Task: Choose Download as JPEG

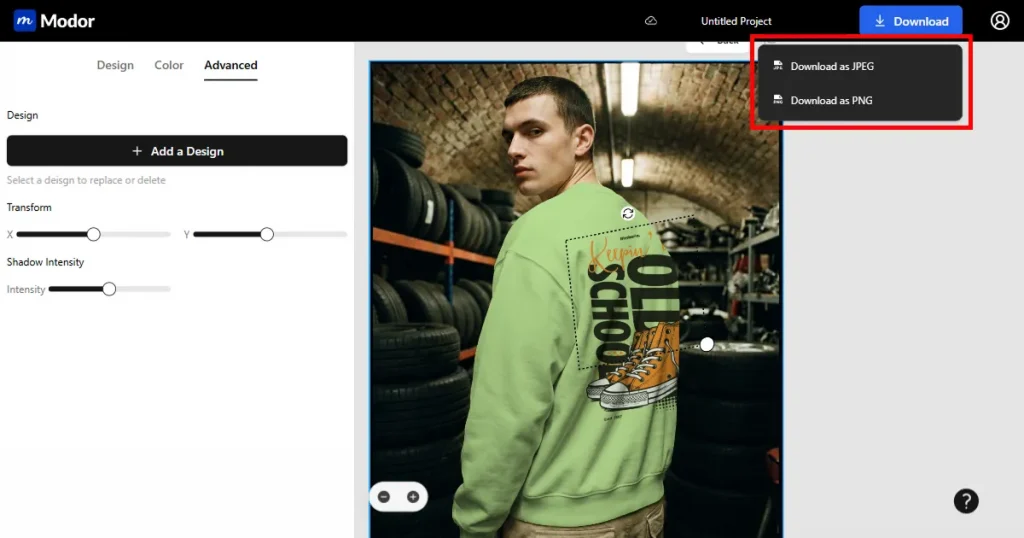Action: click(x=831, y=67)
